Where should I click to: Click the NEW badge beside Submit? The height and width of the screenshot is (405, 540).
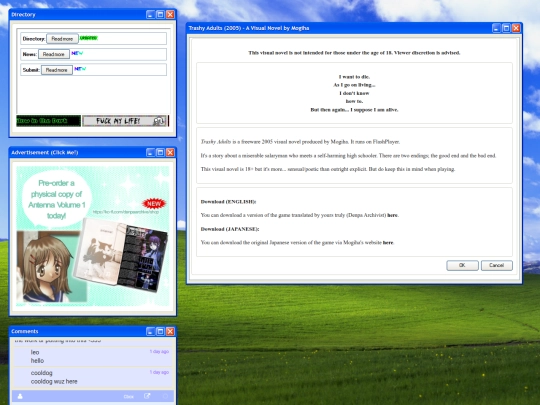[x=80, y=69]
